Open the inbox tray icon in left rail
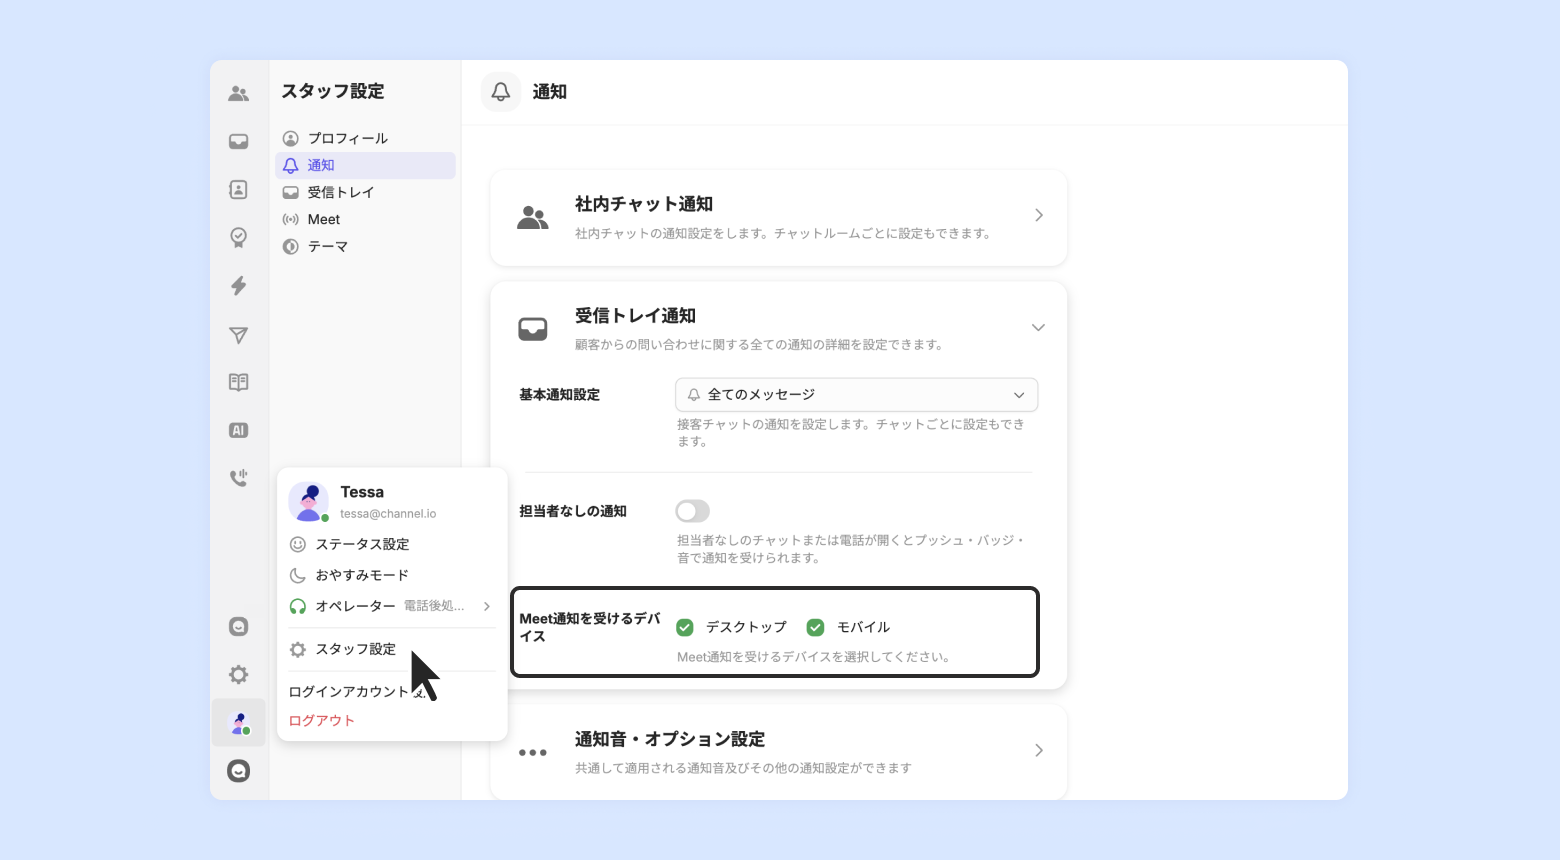 [238, 141]
